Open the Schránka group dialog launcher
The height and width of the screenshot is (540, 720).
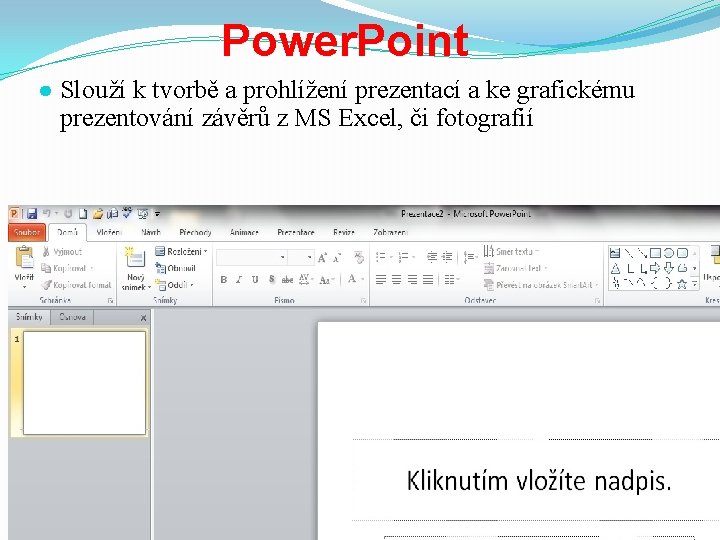pos(110,301)
